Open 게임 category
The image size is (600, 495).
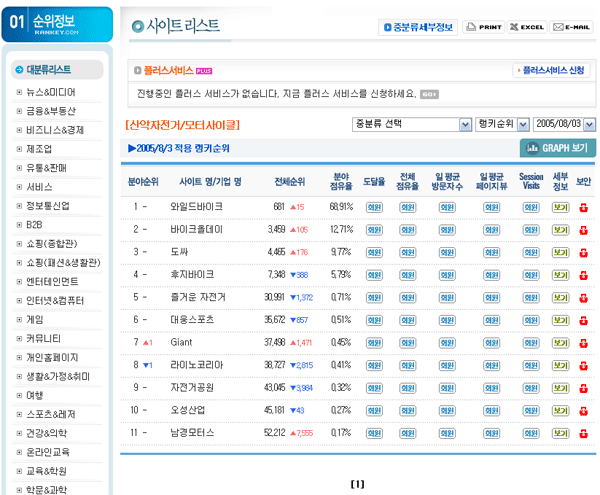(x=34, y=319)
